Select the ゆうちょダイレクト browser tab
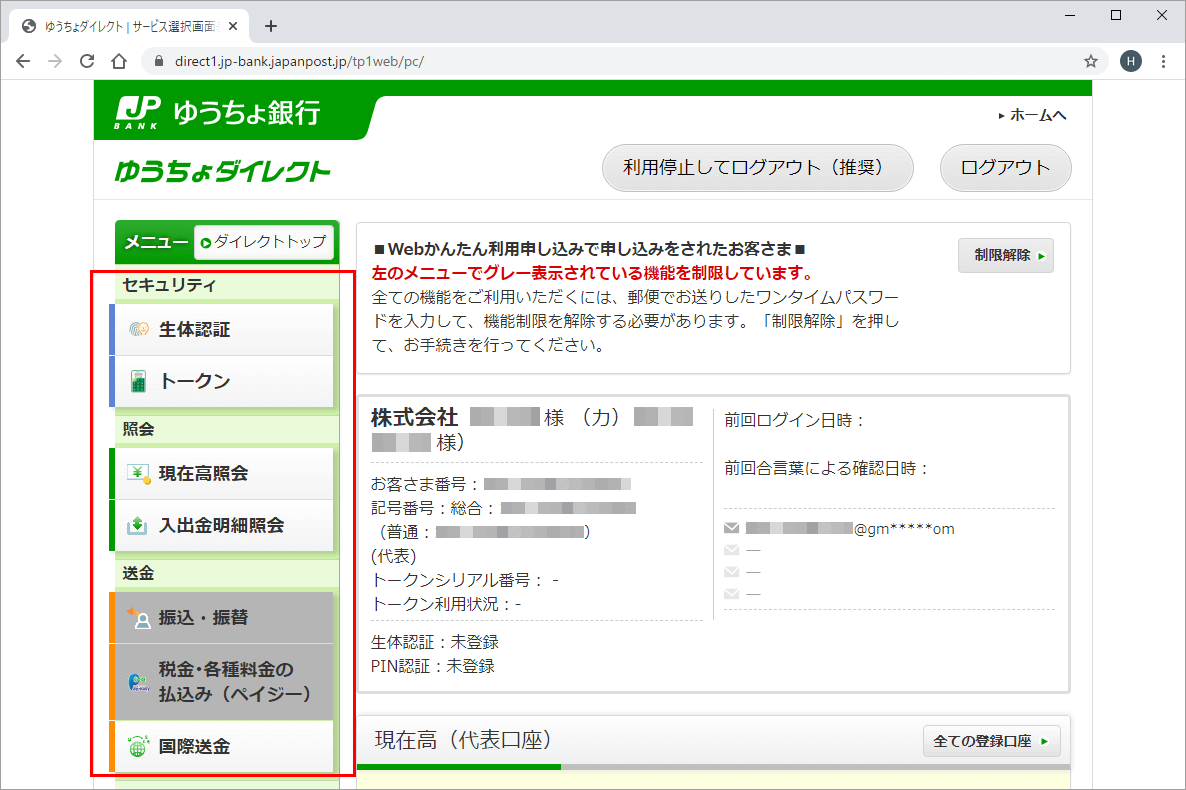This screenshot has height=790, width=1186. 129,26
